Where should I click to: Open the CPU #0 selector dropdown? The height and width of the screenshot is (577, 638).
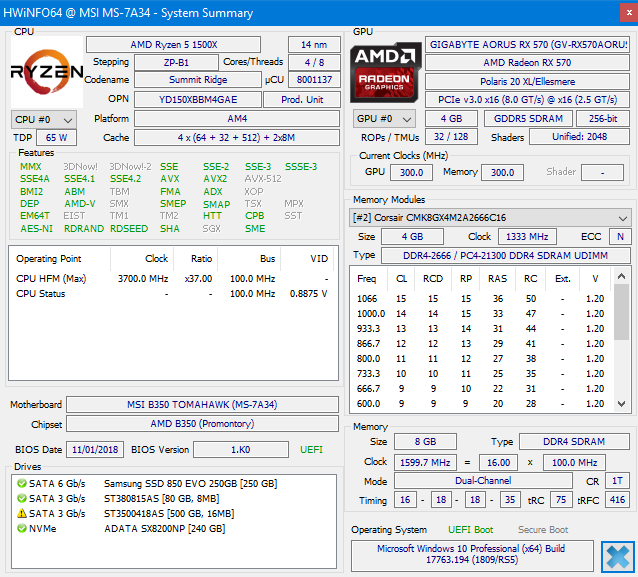point(44,120)
